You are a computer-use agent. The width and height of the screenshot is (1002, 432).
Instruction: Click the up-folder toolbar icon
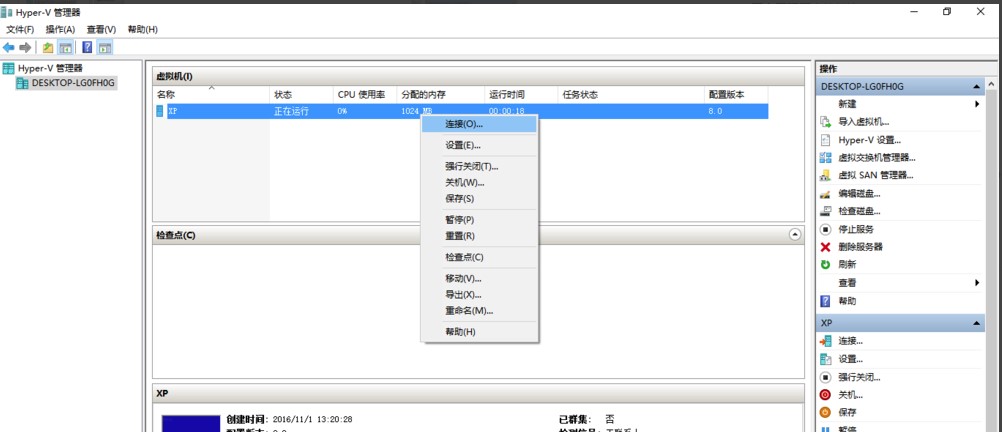48,48
